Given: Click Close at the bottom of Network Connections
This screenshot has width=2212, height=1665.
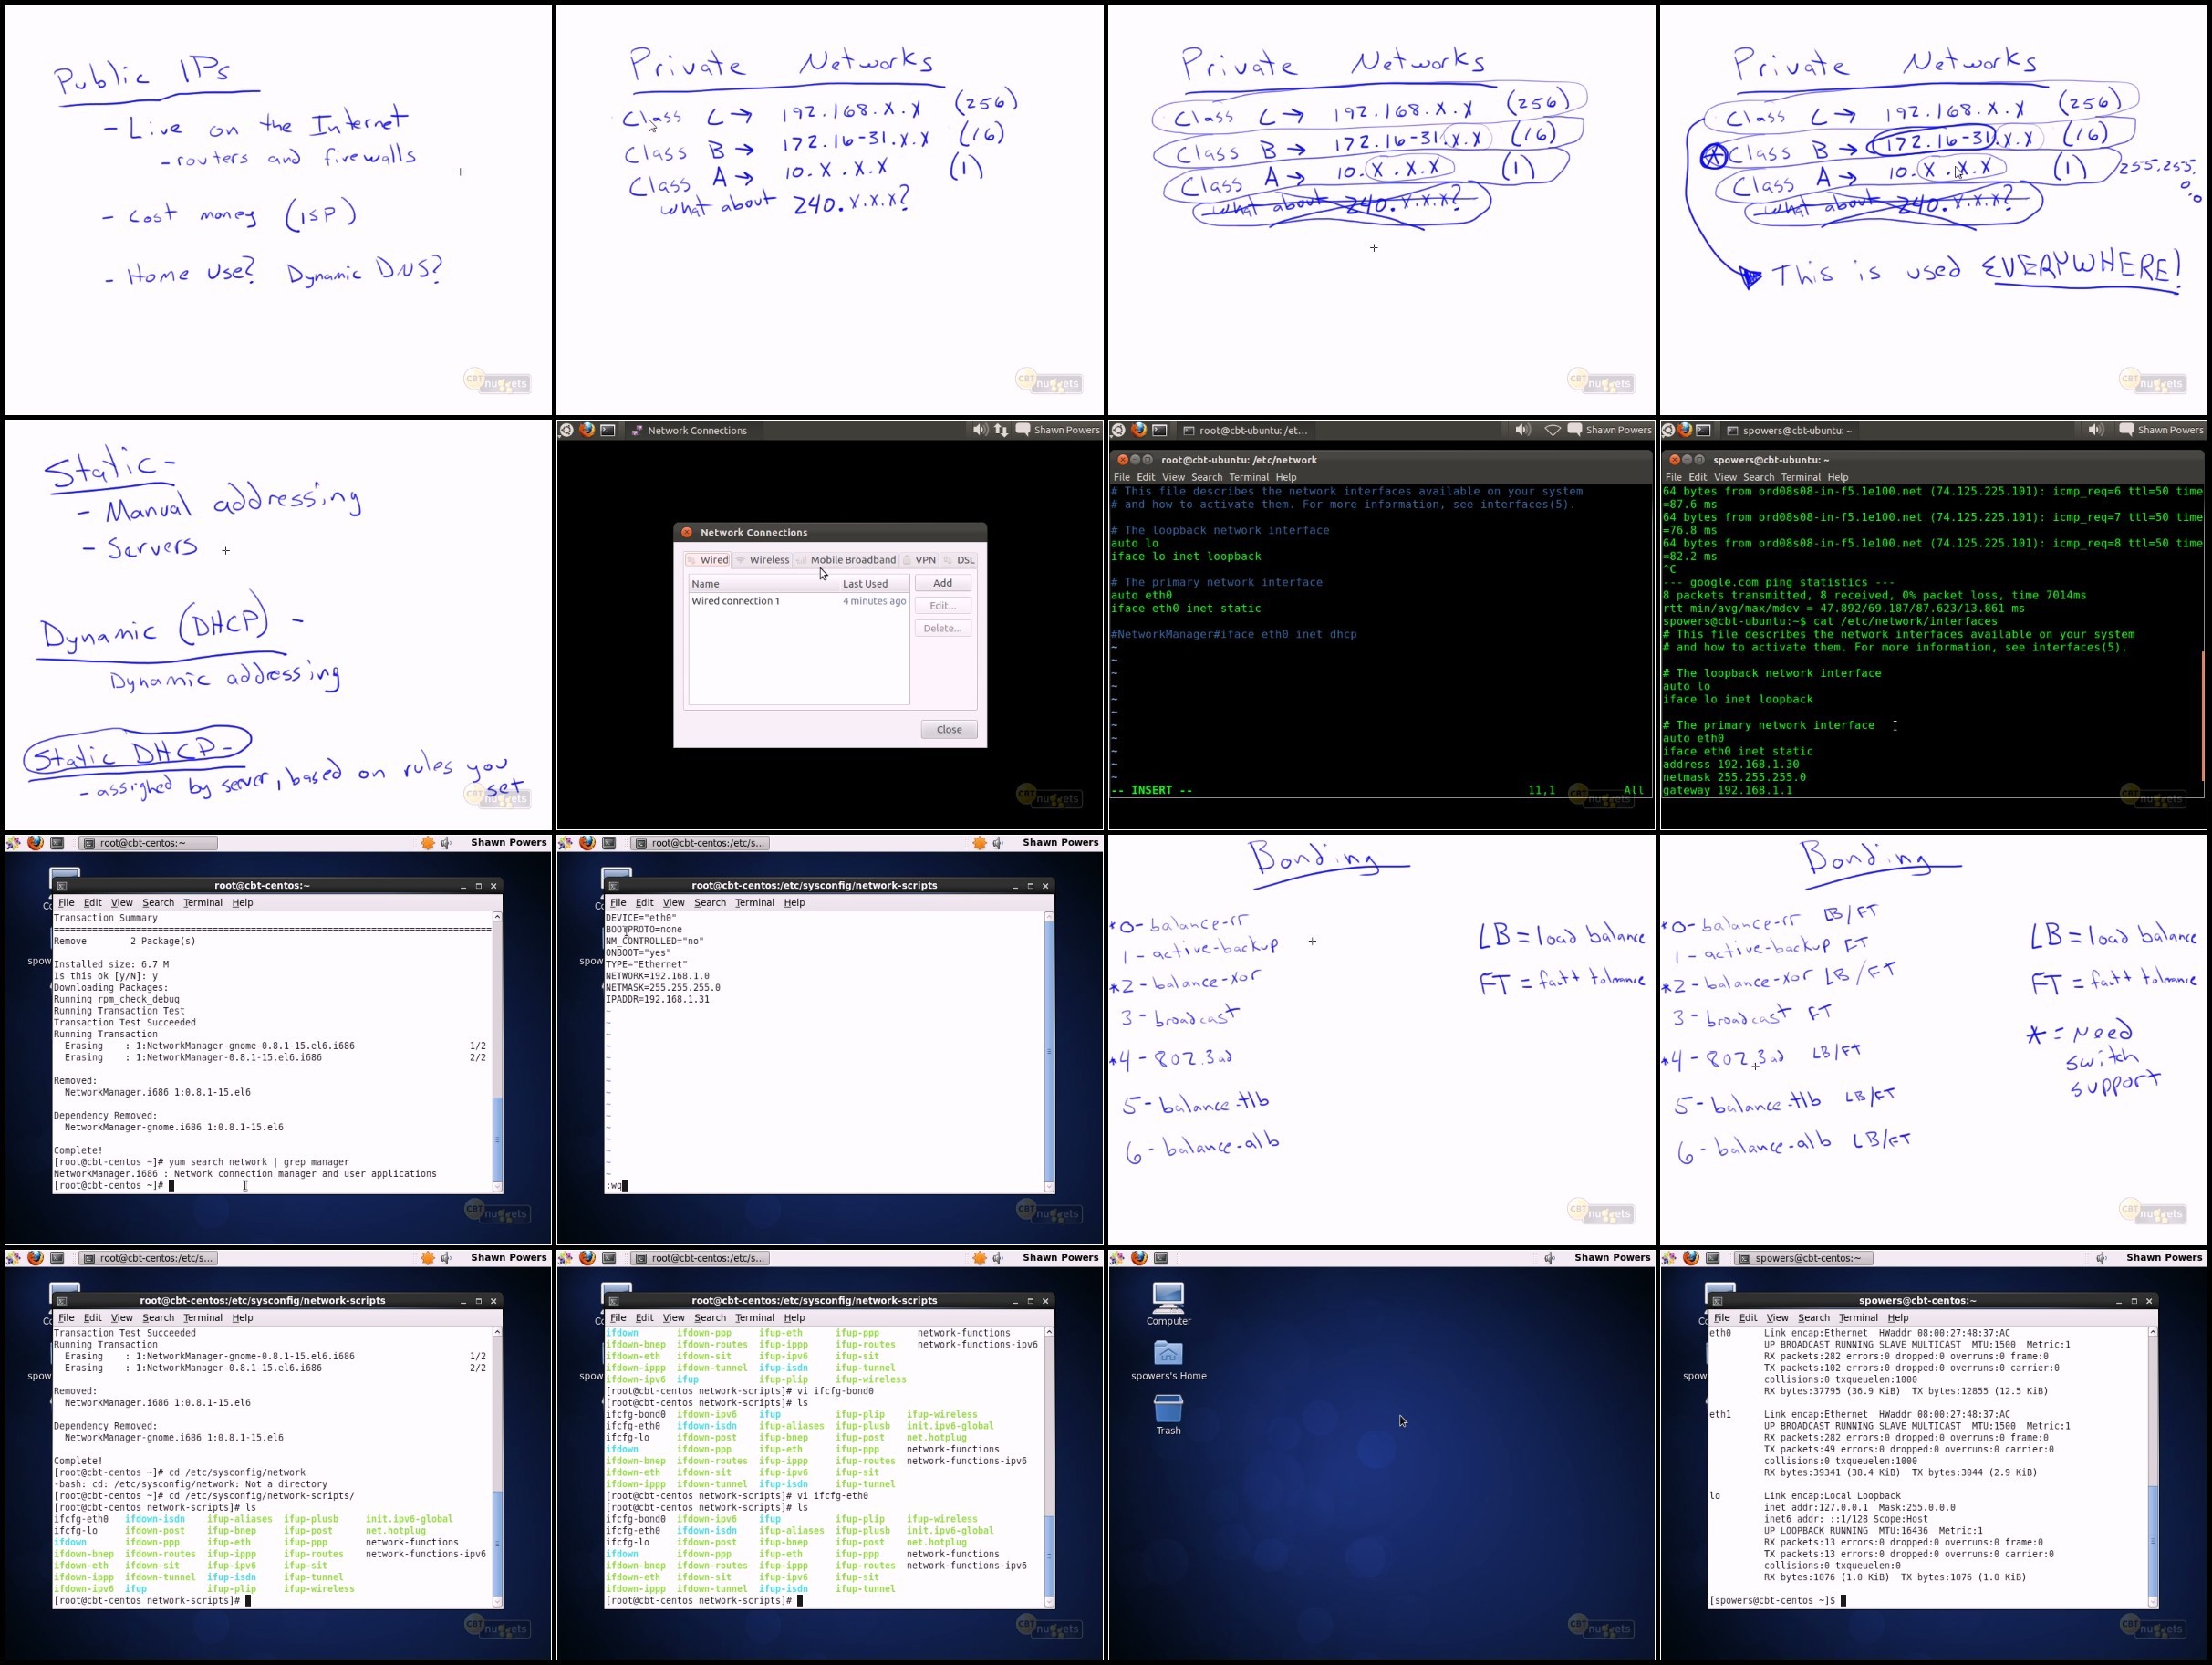Looking at the screenshot, I should tap(949, 730).
